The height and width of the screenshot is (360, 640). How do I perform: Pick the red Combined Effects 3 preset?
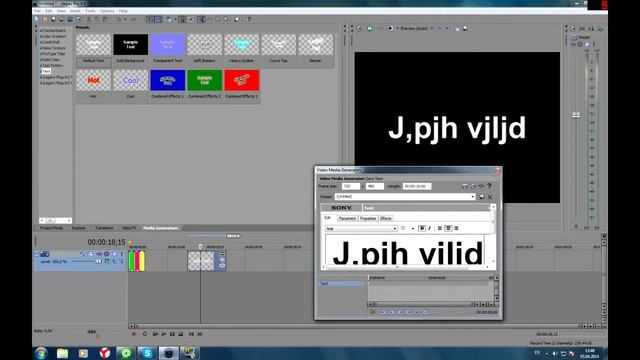click(x=242, y=80)
